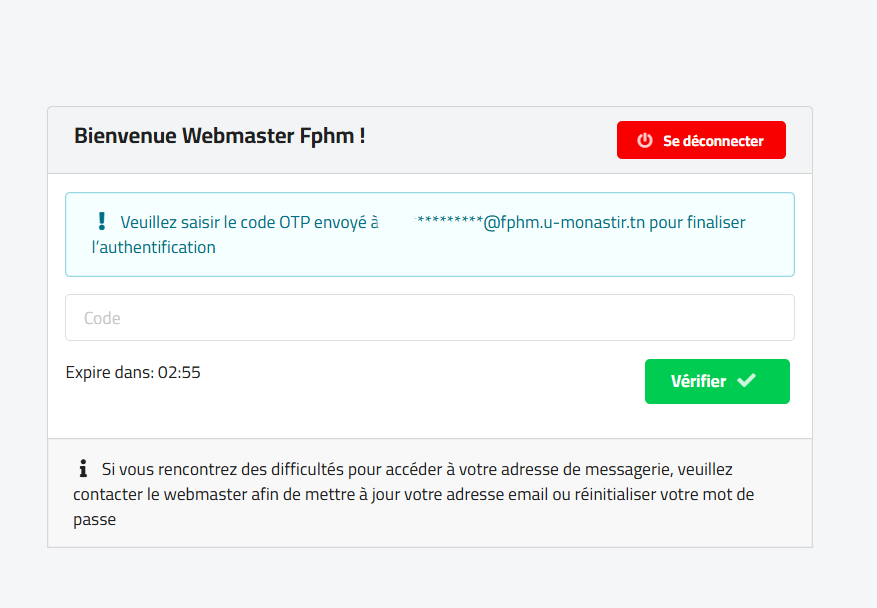Image resolution: width=877 pixels, height=608 pixels.
Task: Click the 'Veuillez saisir le code OTP' text
Action: (249, 223)
